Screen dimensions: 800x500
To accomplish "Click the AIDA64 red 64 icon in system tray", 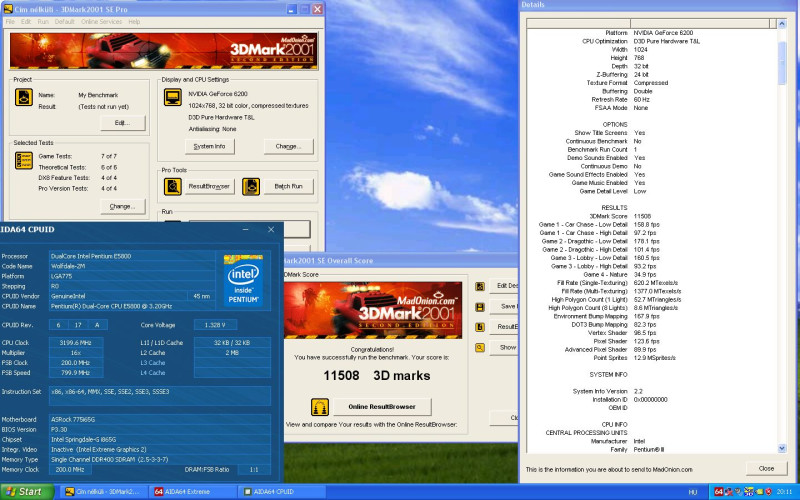I will [x=718, y=491].
